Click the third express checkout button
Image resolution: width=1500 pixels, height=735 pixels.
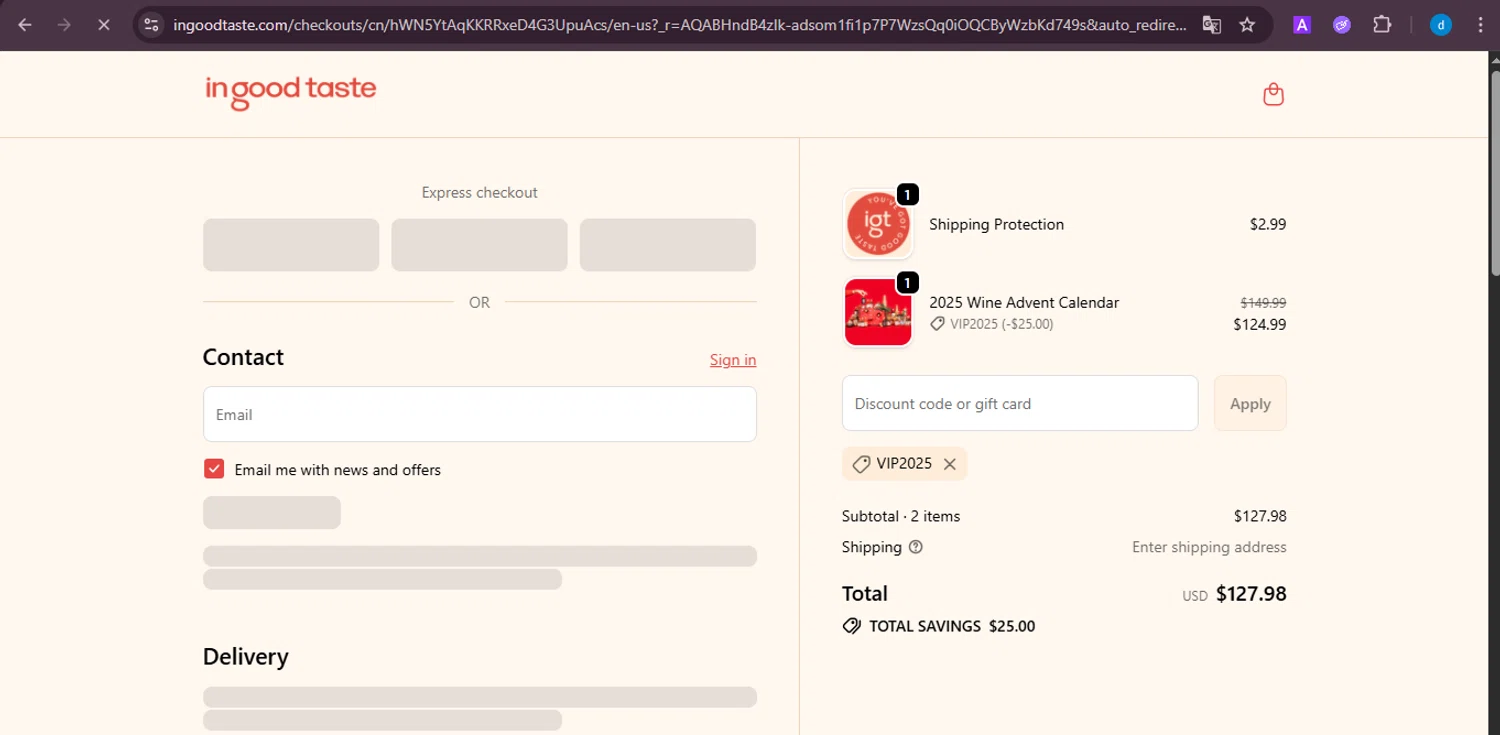click(668, 245)
